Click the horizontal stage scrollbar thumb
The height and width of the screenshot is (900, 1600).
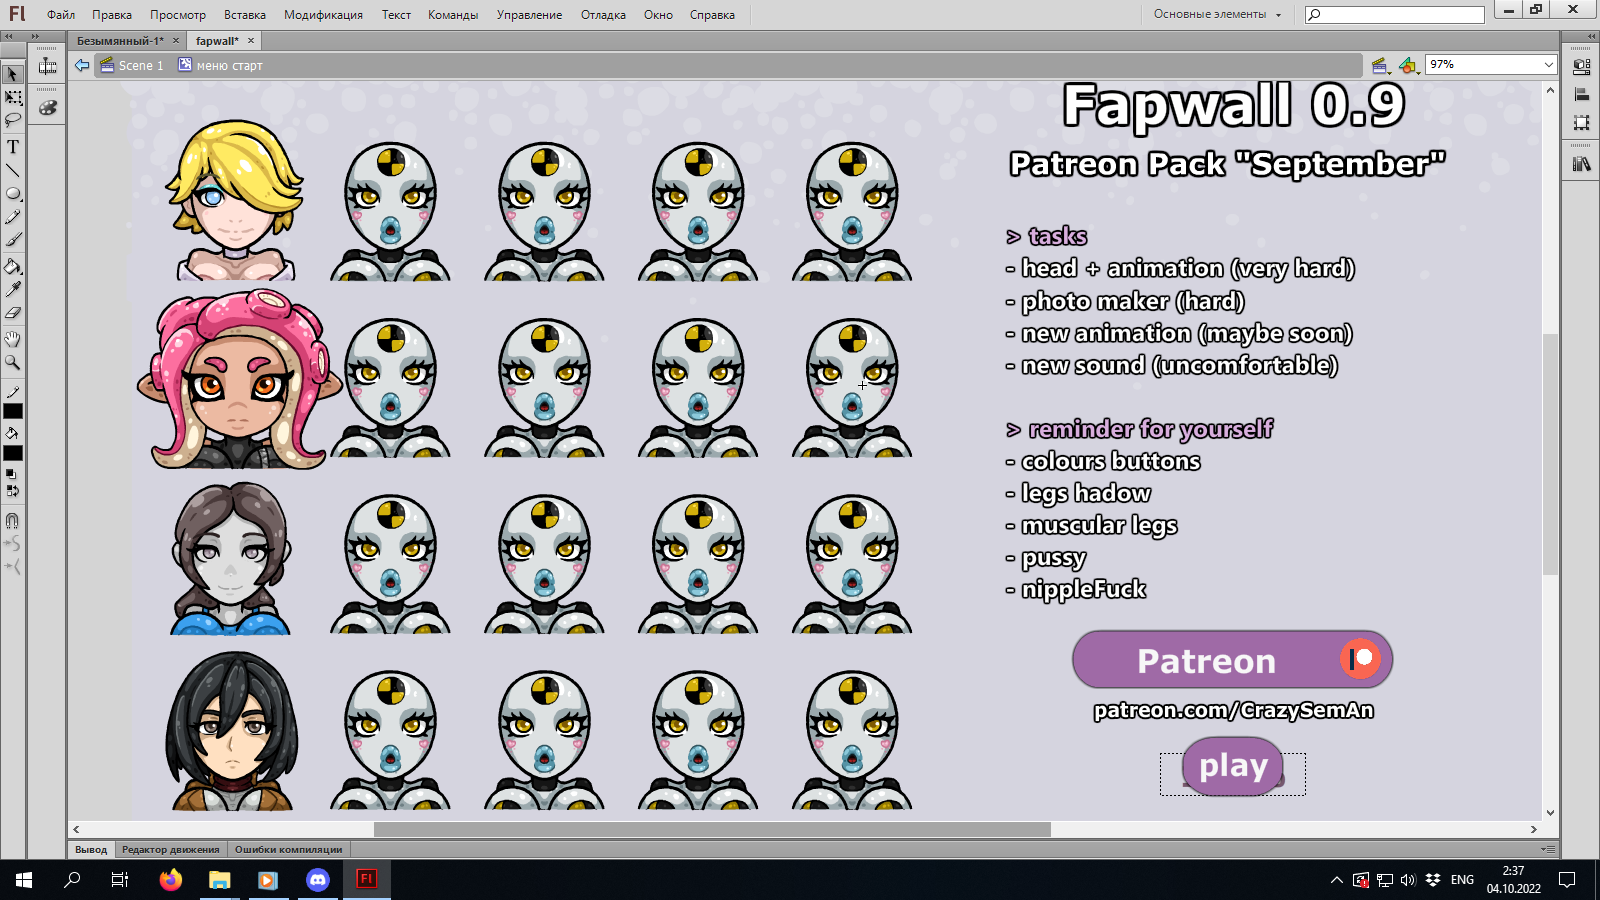[x=712, y=829]
